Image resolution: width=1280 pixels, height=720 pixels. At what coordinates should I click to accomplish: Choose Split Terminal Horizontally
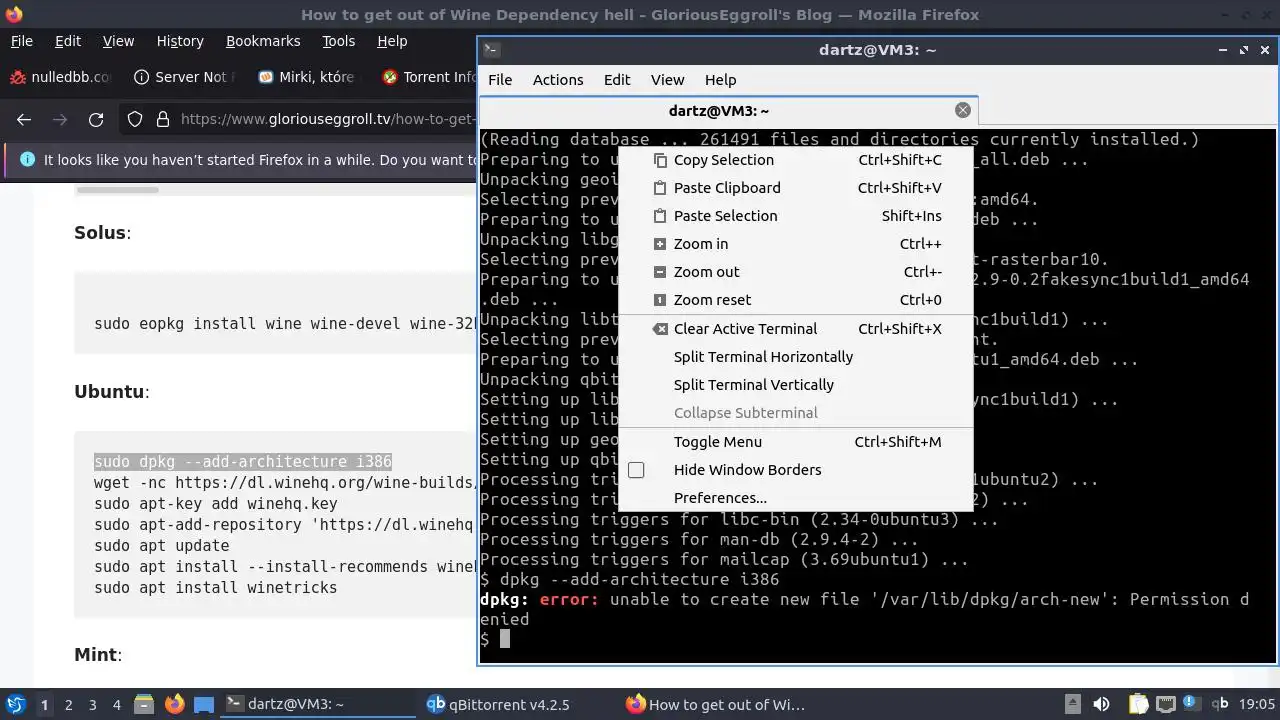(796, 357)
